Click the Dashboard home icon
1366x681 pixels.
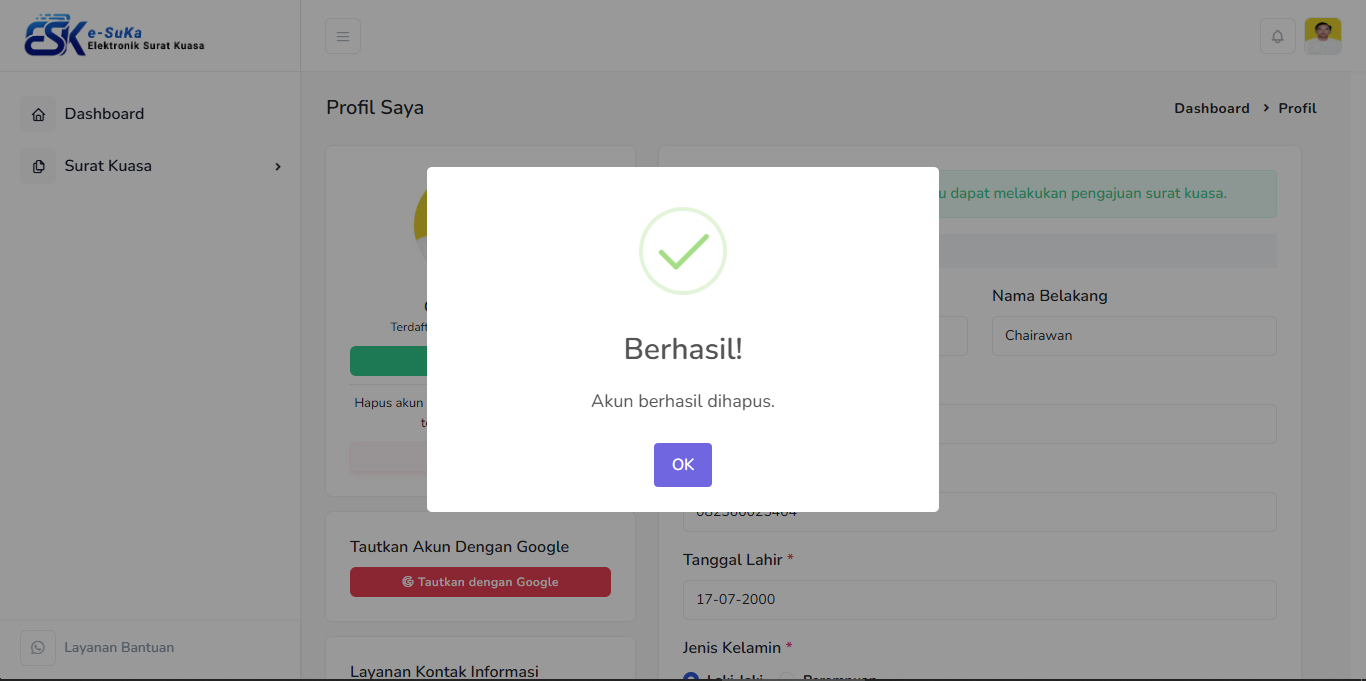38,115
